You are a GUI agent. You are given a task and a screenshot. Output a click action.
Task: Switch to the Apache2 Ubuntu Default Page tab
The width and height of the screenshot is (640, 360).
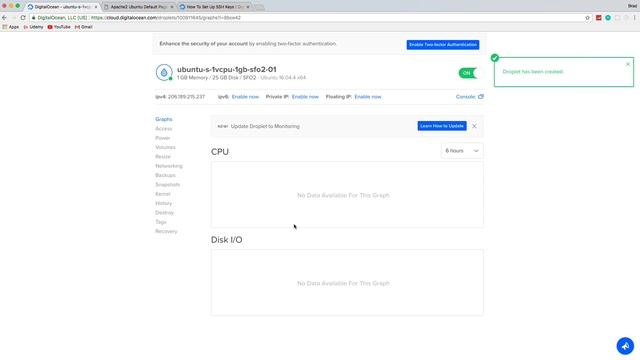click(x=139, y=7)
